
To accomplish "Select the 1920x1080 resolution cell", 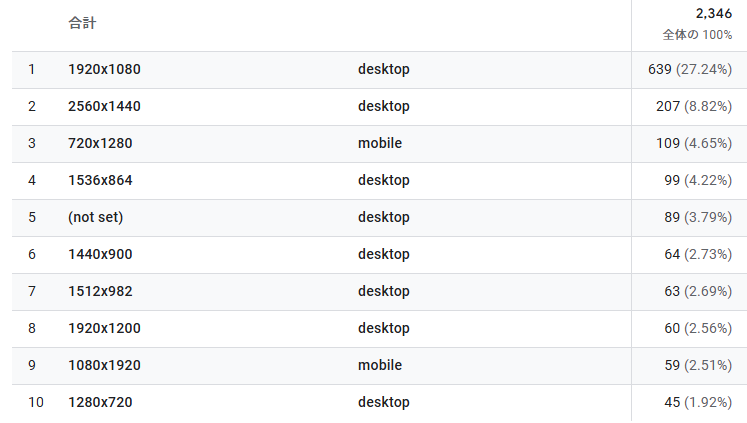I will [104, 70].
